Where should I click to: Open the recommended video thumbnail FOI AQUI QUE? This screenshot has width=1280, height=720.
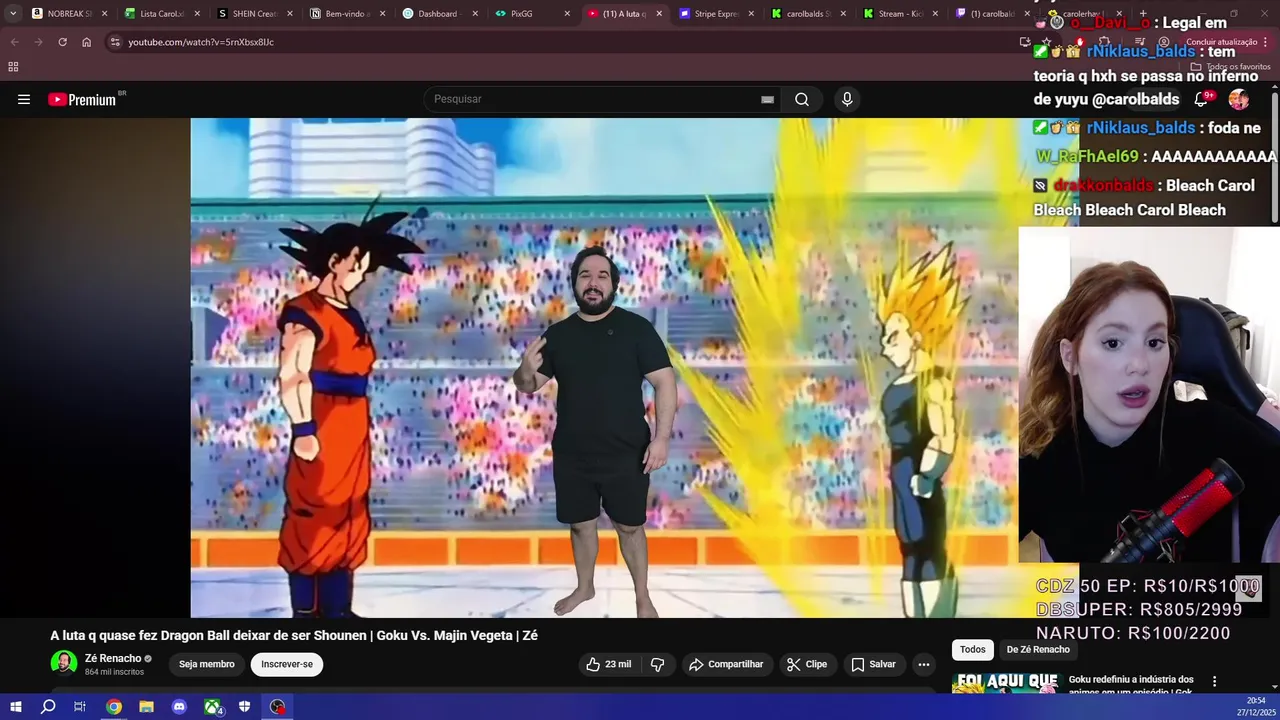1006,683
